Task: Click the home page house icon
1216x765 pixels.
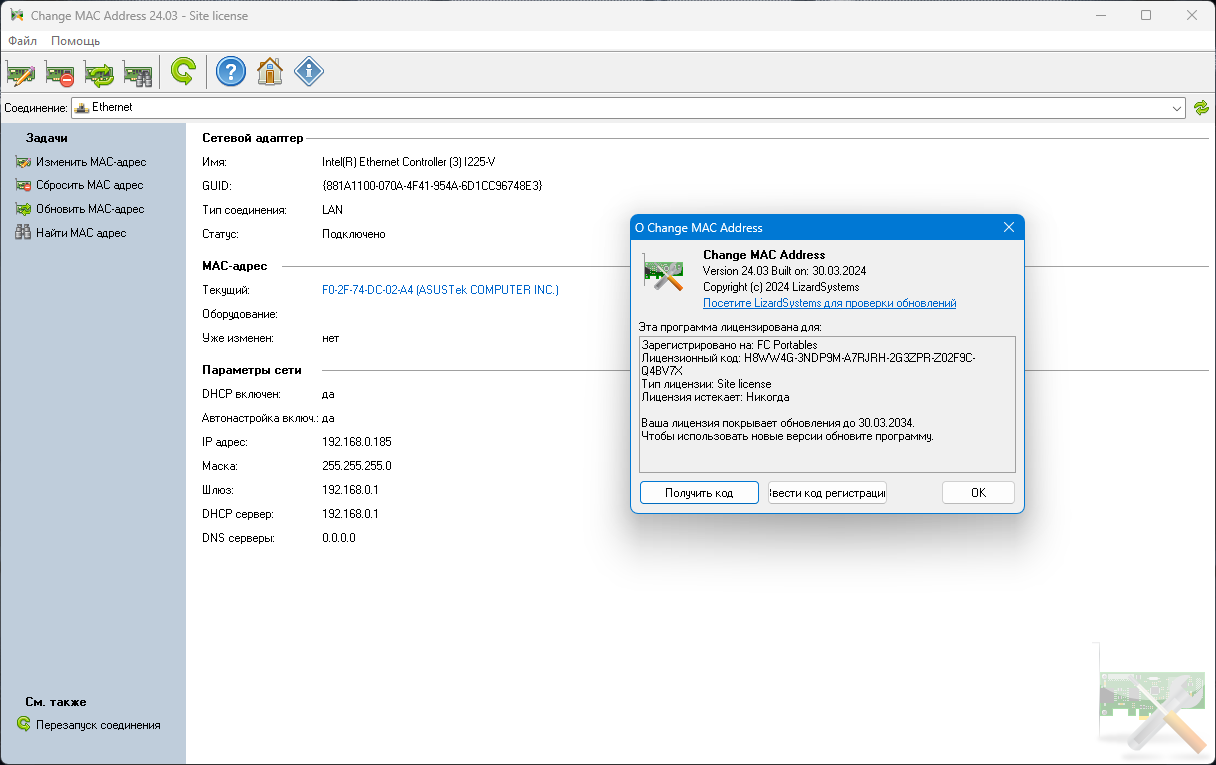Action: pyautogui.click(x=270, y=72)
